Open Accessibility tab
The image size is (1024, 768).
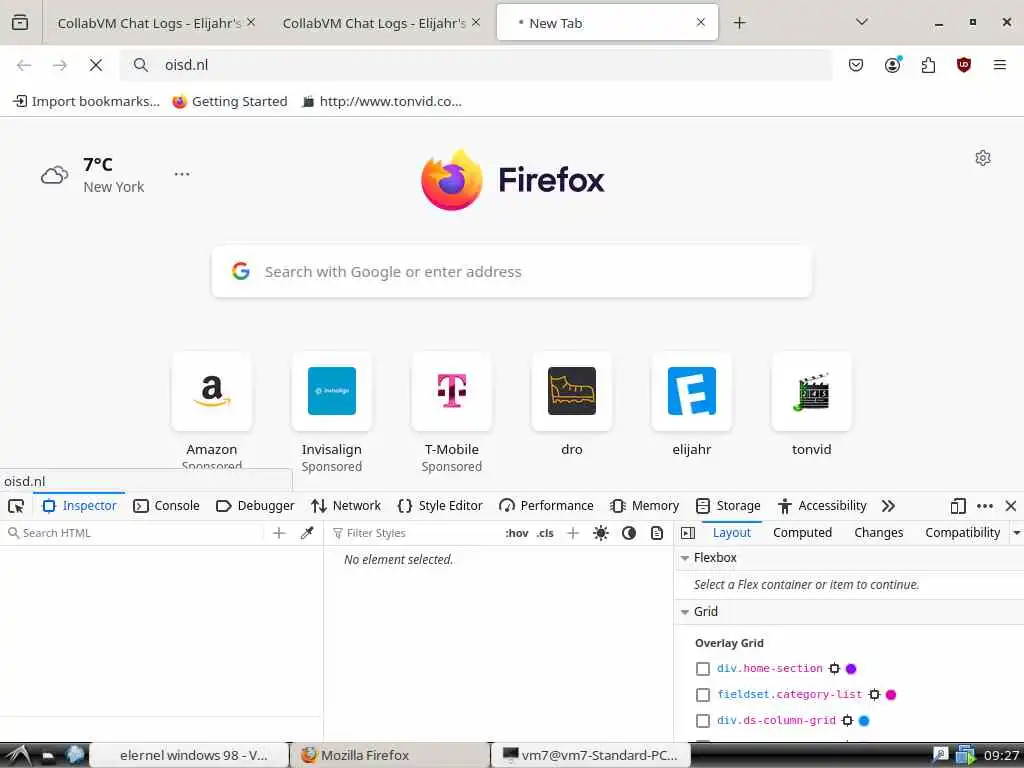pyautogui.click(x=822, y=506)
